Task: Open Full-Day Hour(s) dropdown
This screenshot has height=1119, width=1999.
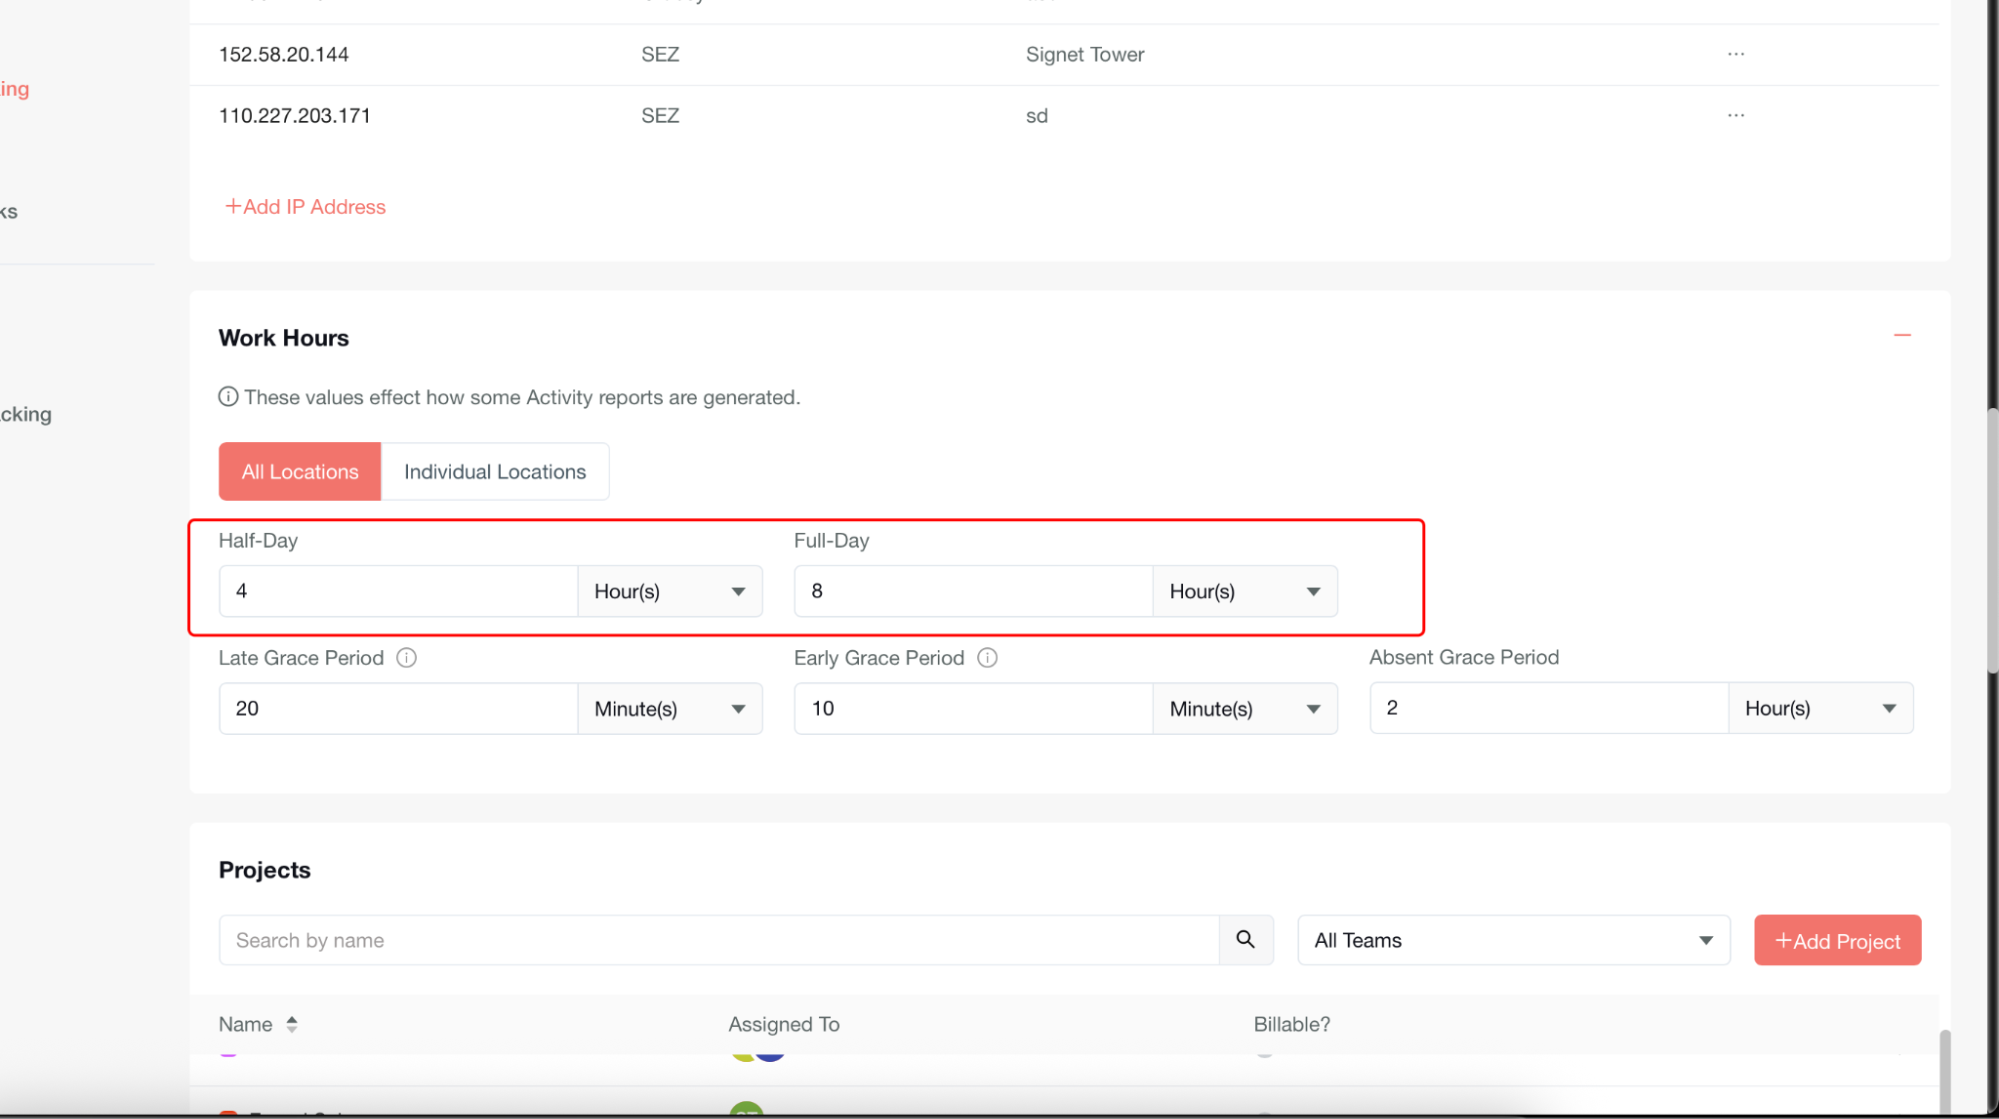Action: tap(1244, 591)
